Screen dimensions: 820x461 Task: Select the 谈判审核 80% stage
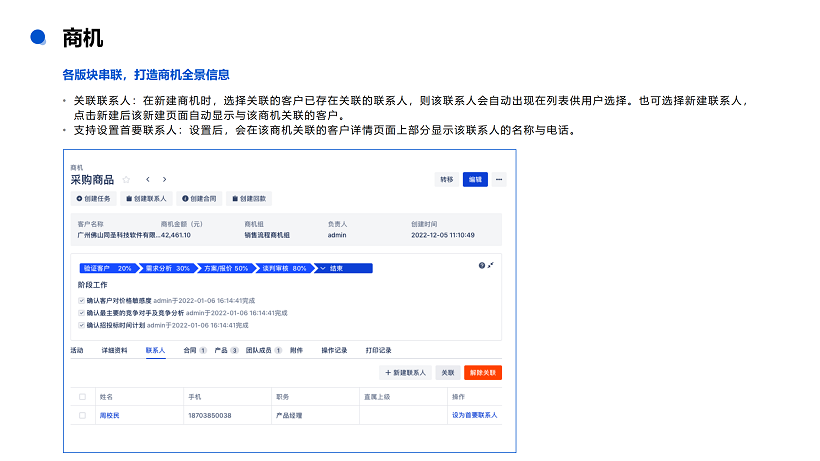(x=284, y=268)
